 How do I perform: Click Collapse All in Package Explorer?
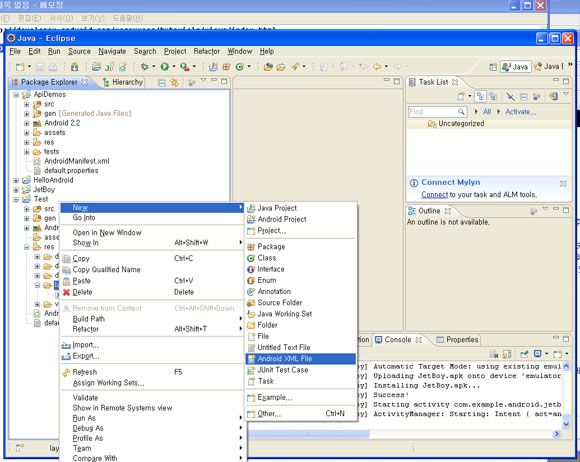(x=162, y=82)
